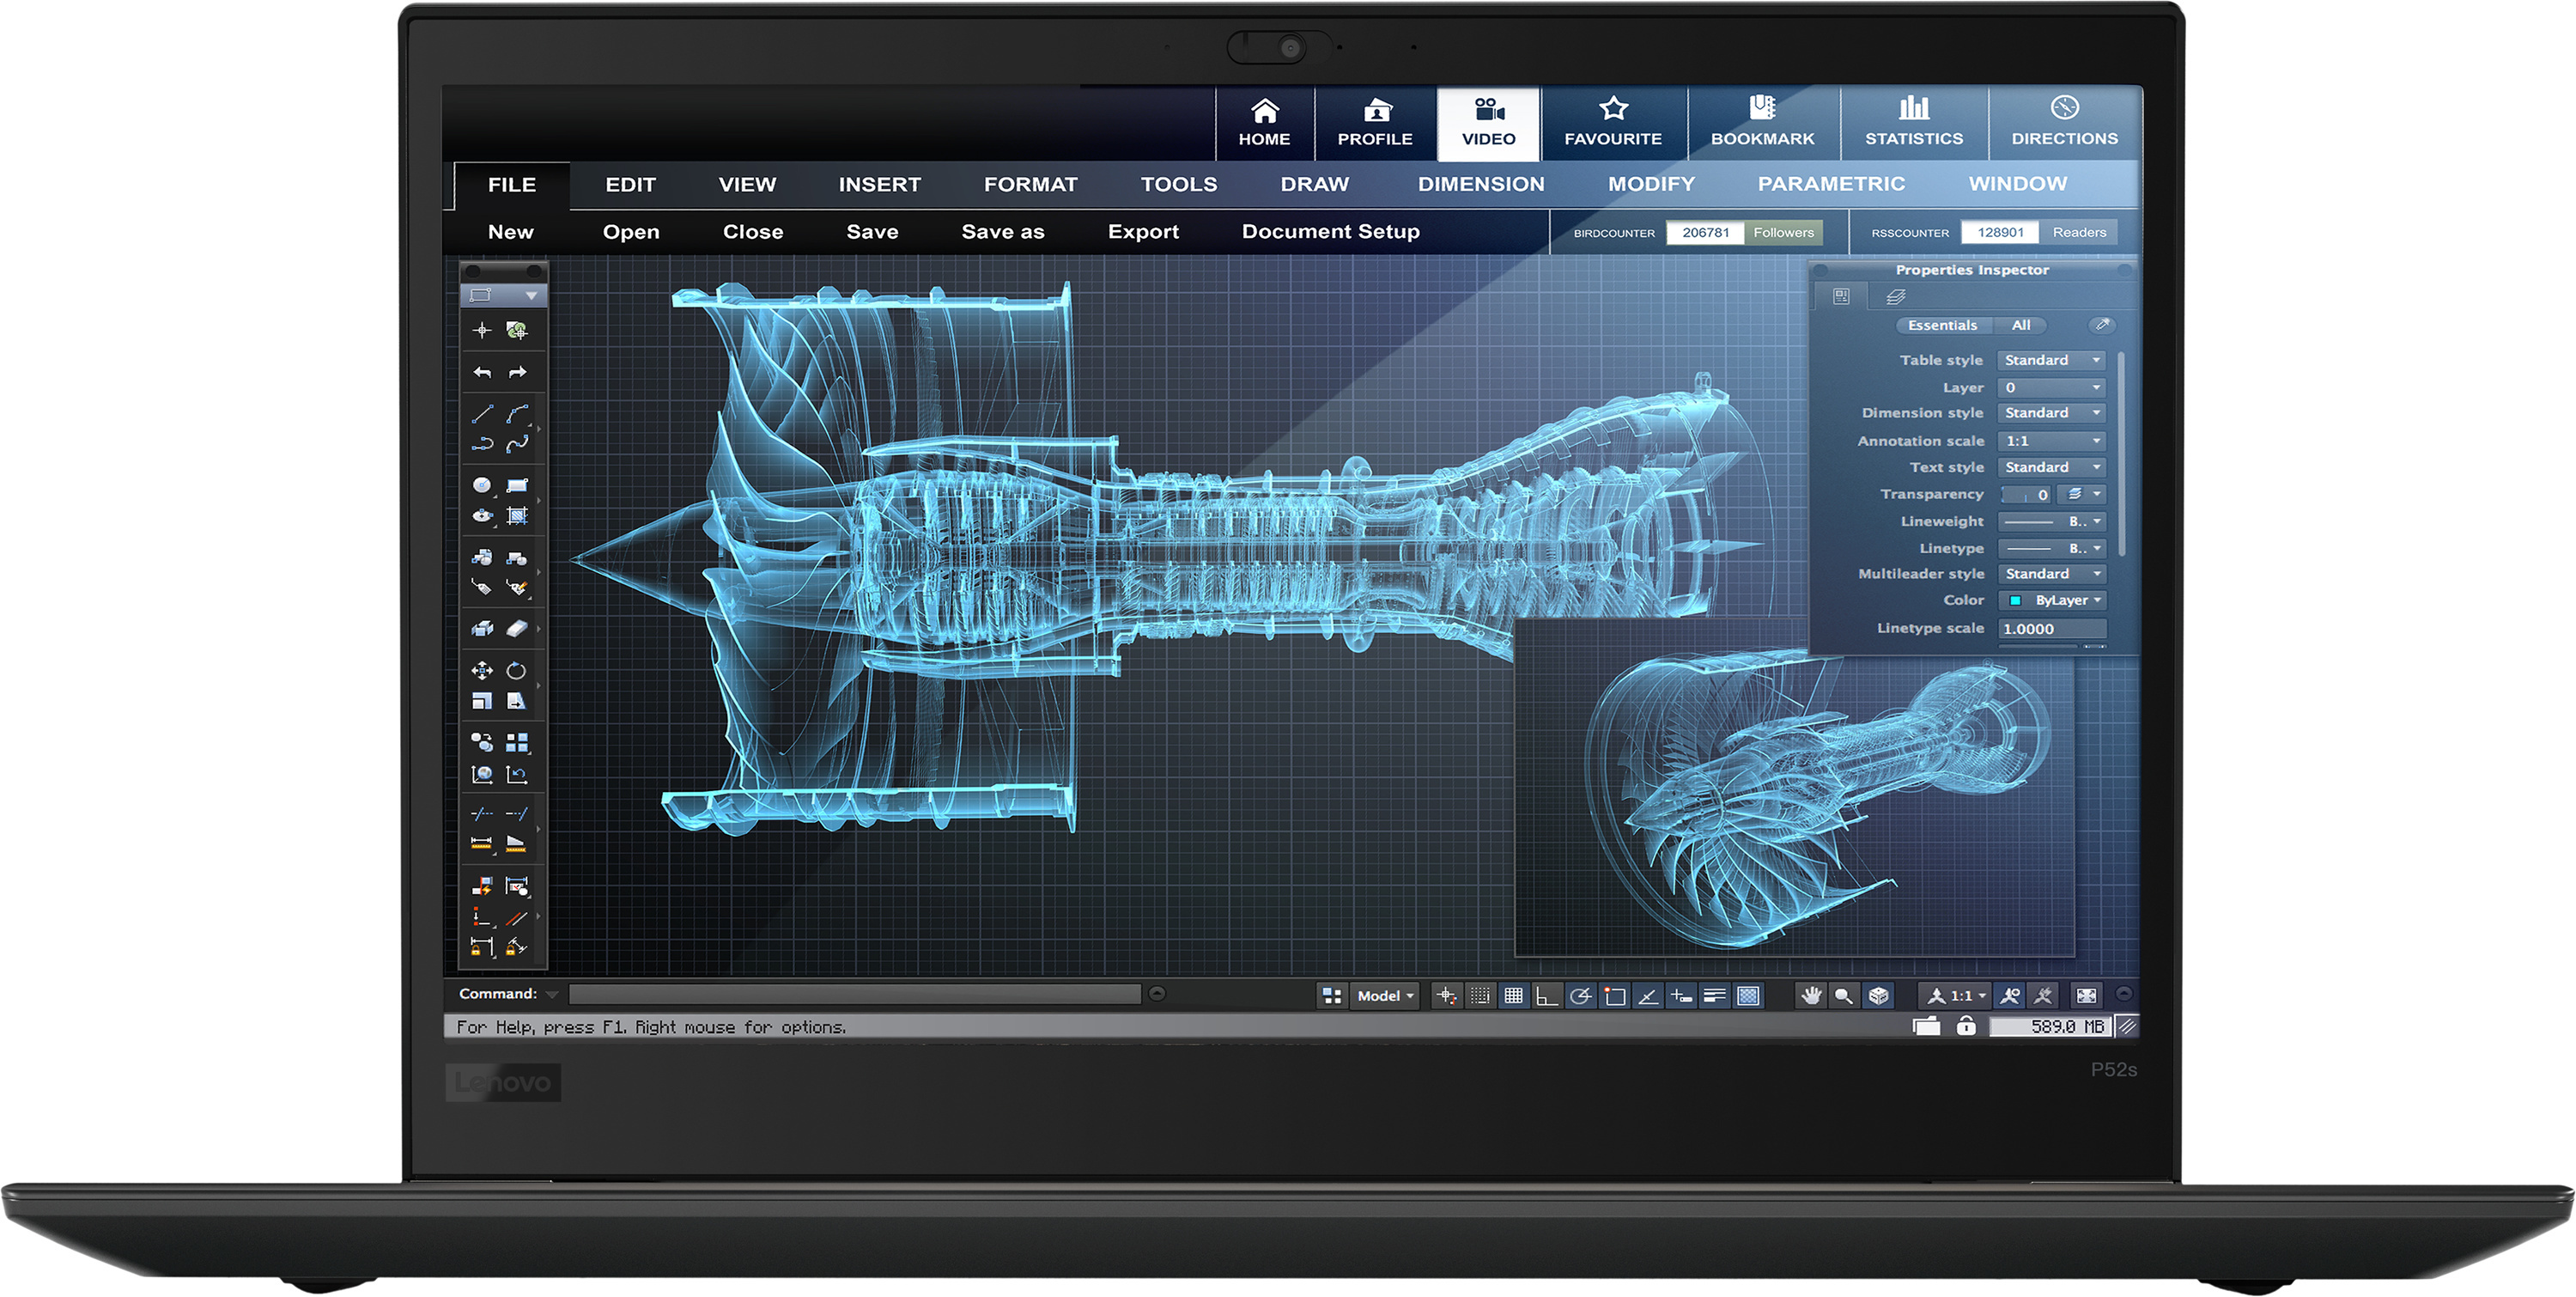The height and width of the screenshot is (1297, 2576).
Task: Select the Hatch tool icon
Action: coord(516,516)
